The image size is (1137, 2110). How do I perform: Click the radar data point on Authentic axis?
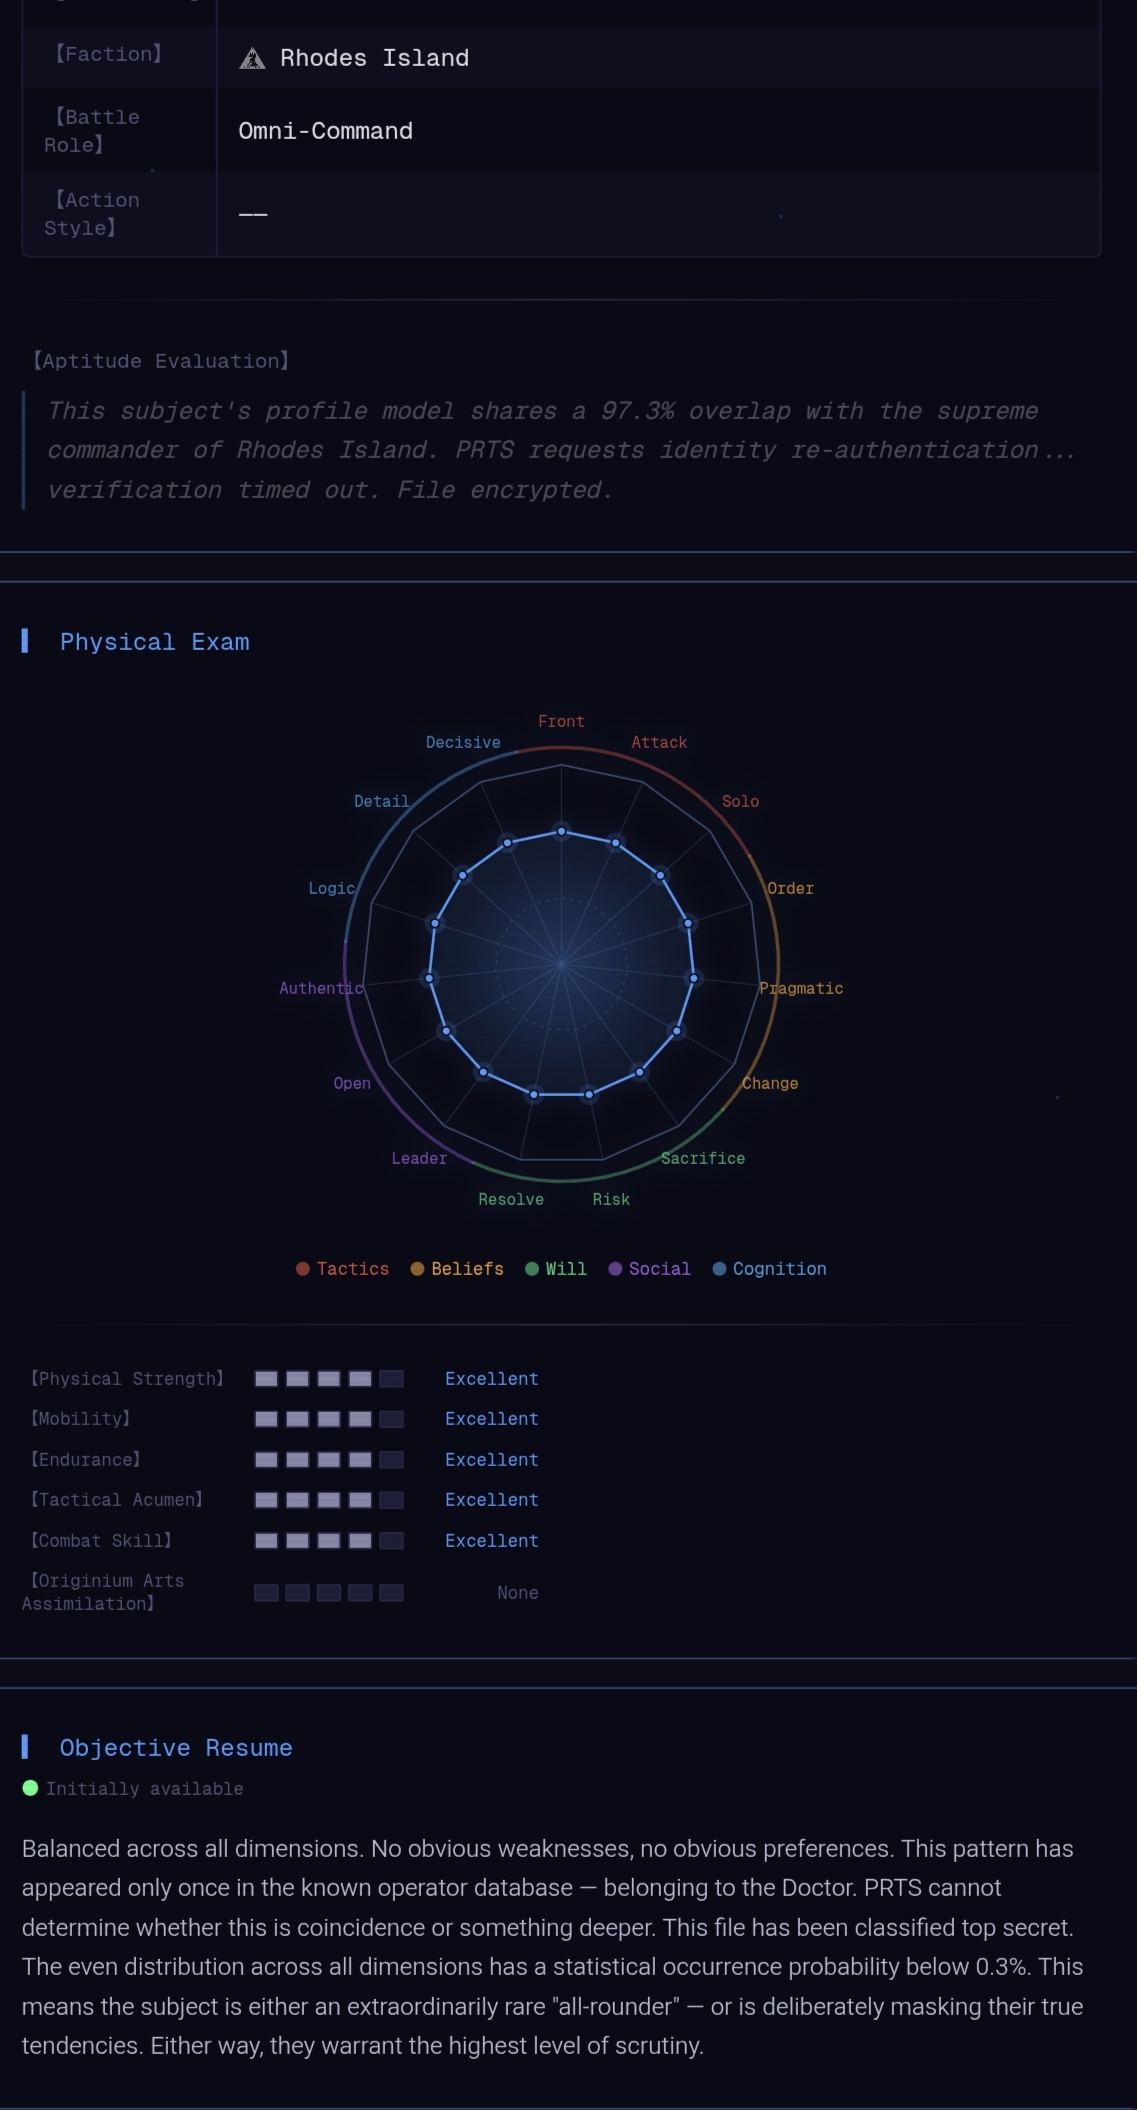(430, 978)
